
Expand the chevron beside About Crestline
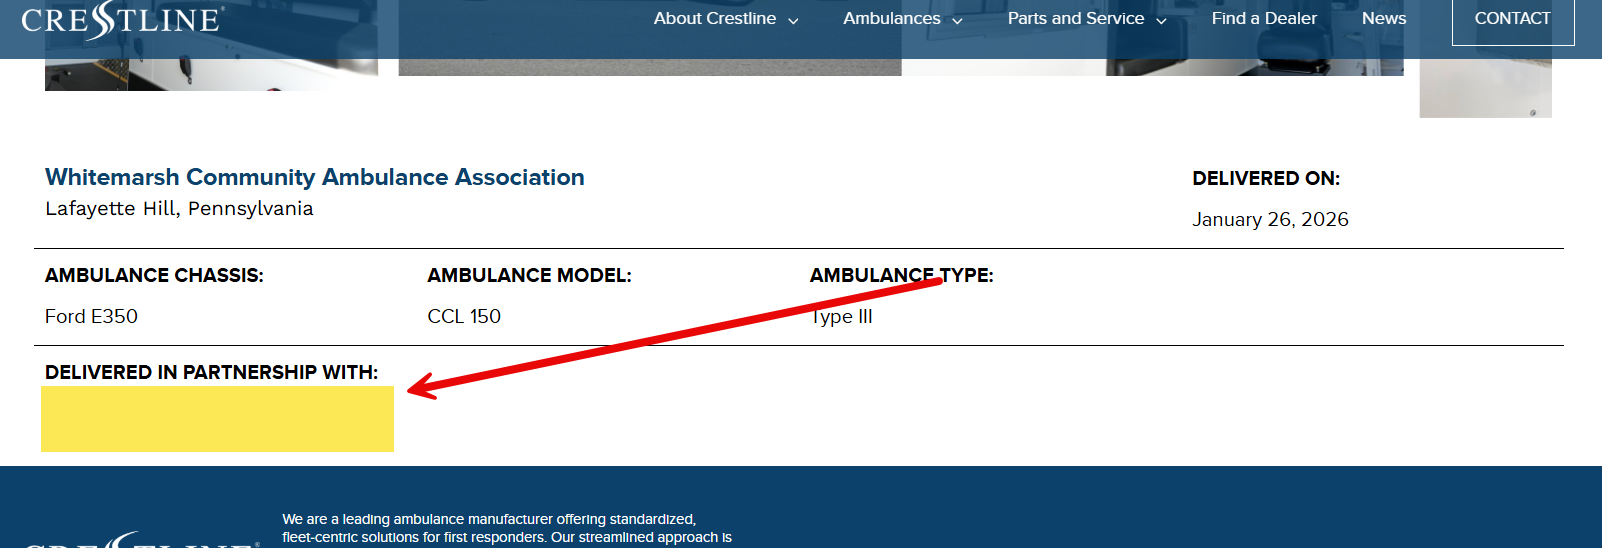pyautogui.click(x=793, y=20)
